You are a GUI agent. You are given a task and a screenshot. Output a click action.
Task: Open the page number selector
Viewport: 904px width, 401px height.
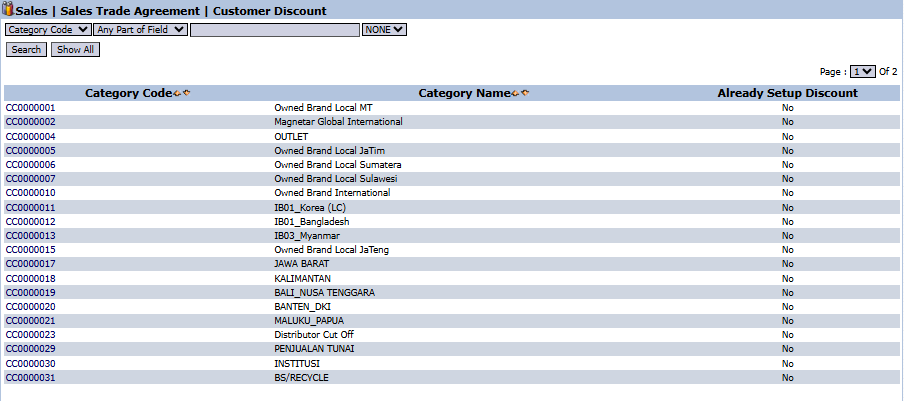[x=862, y=72]
